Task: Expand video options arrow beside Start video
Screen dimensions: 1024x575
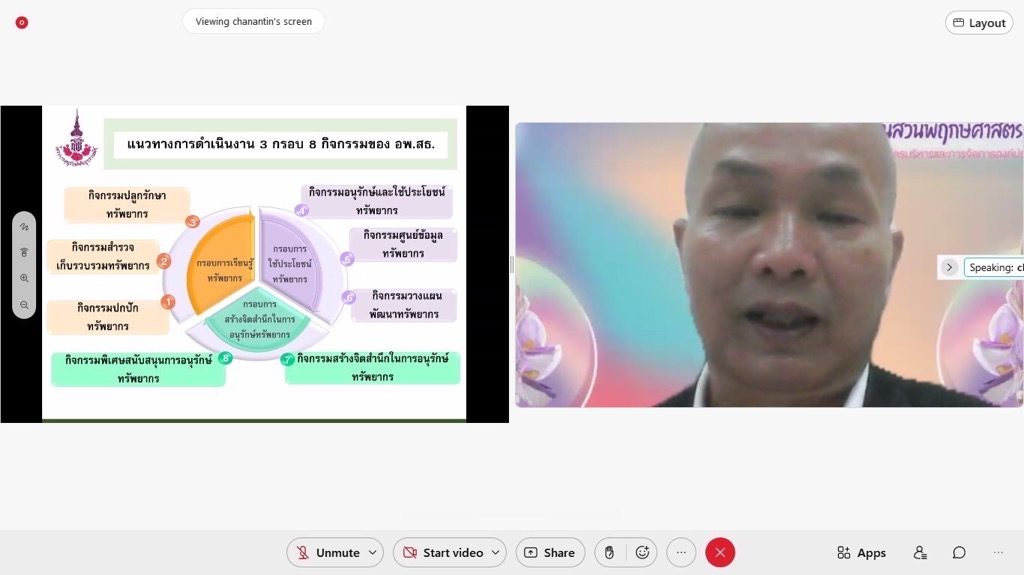Action: (496, 553)
